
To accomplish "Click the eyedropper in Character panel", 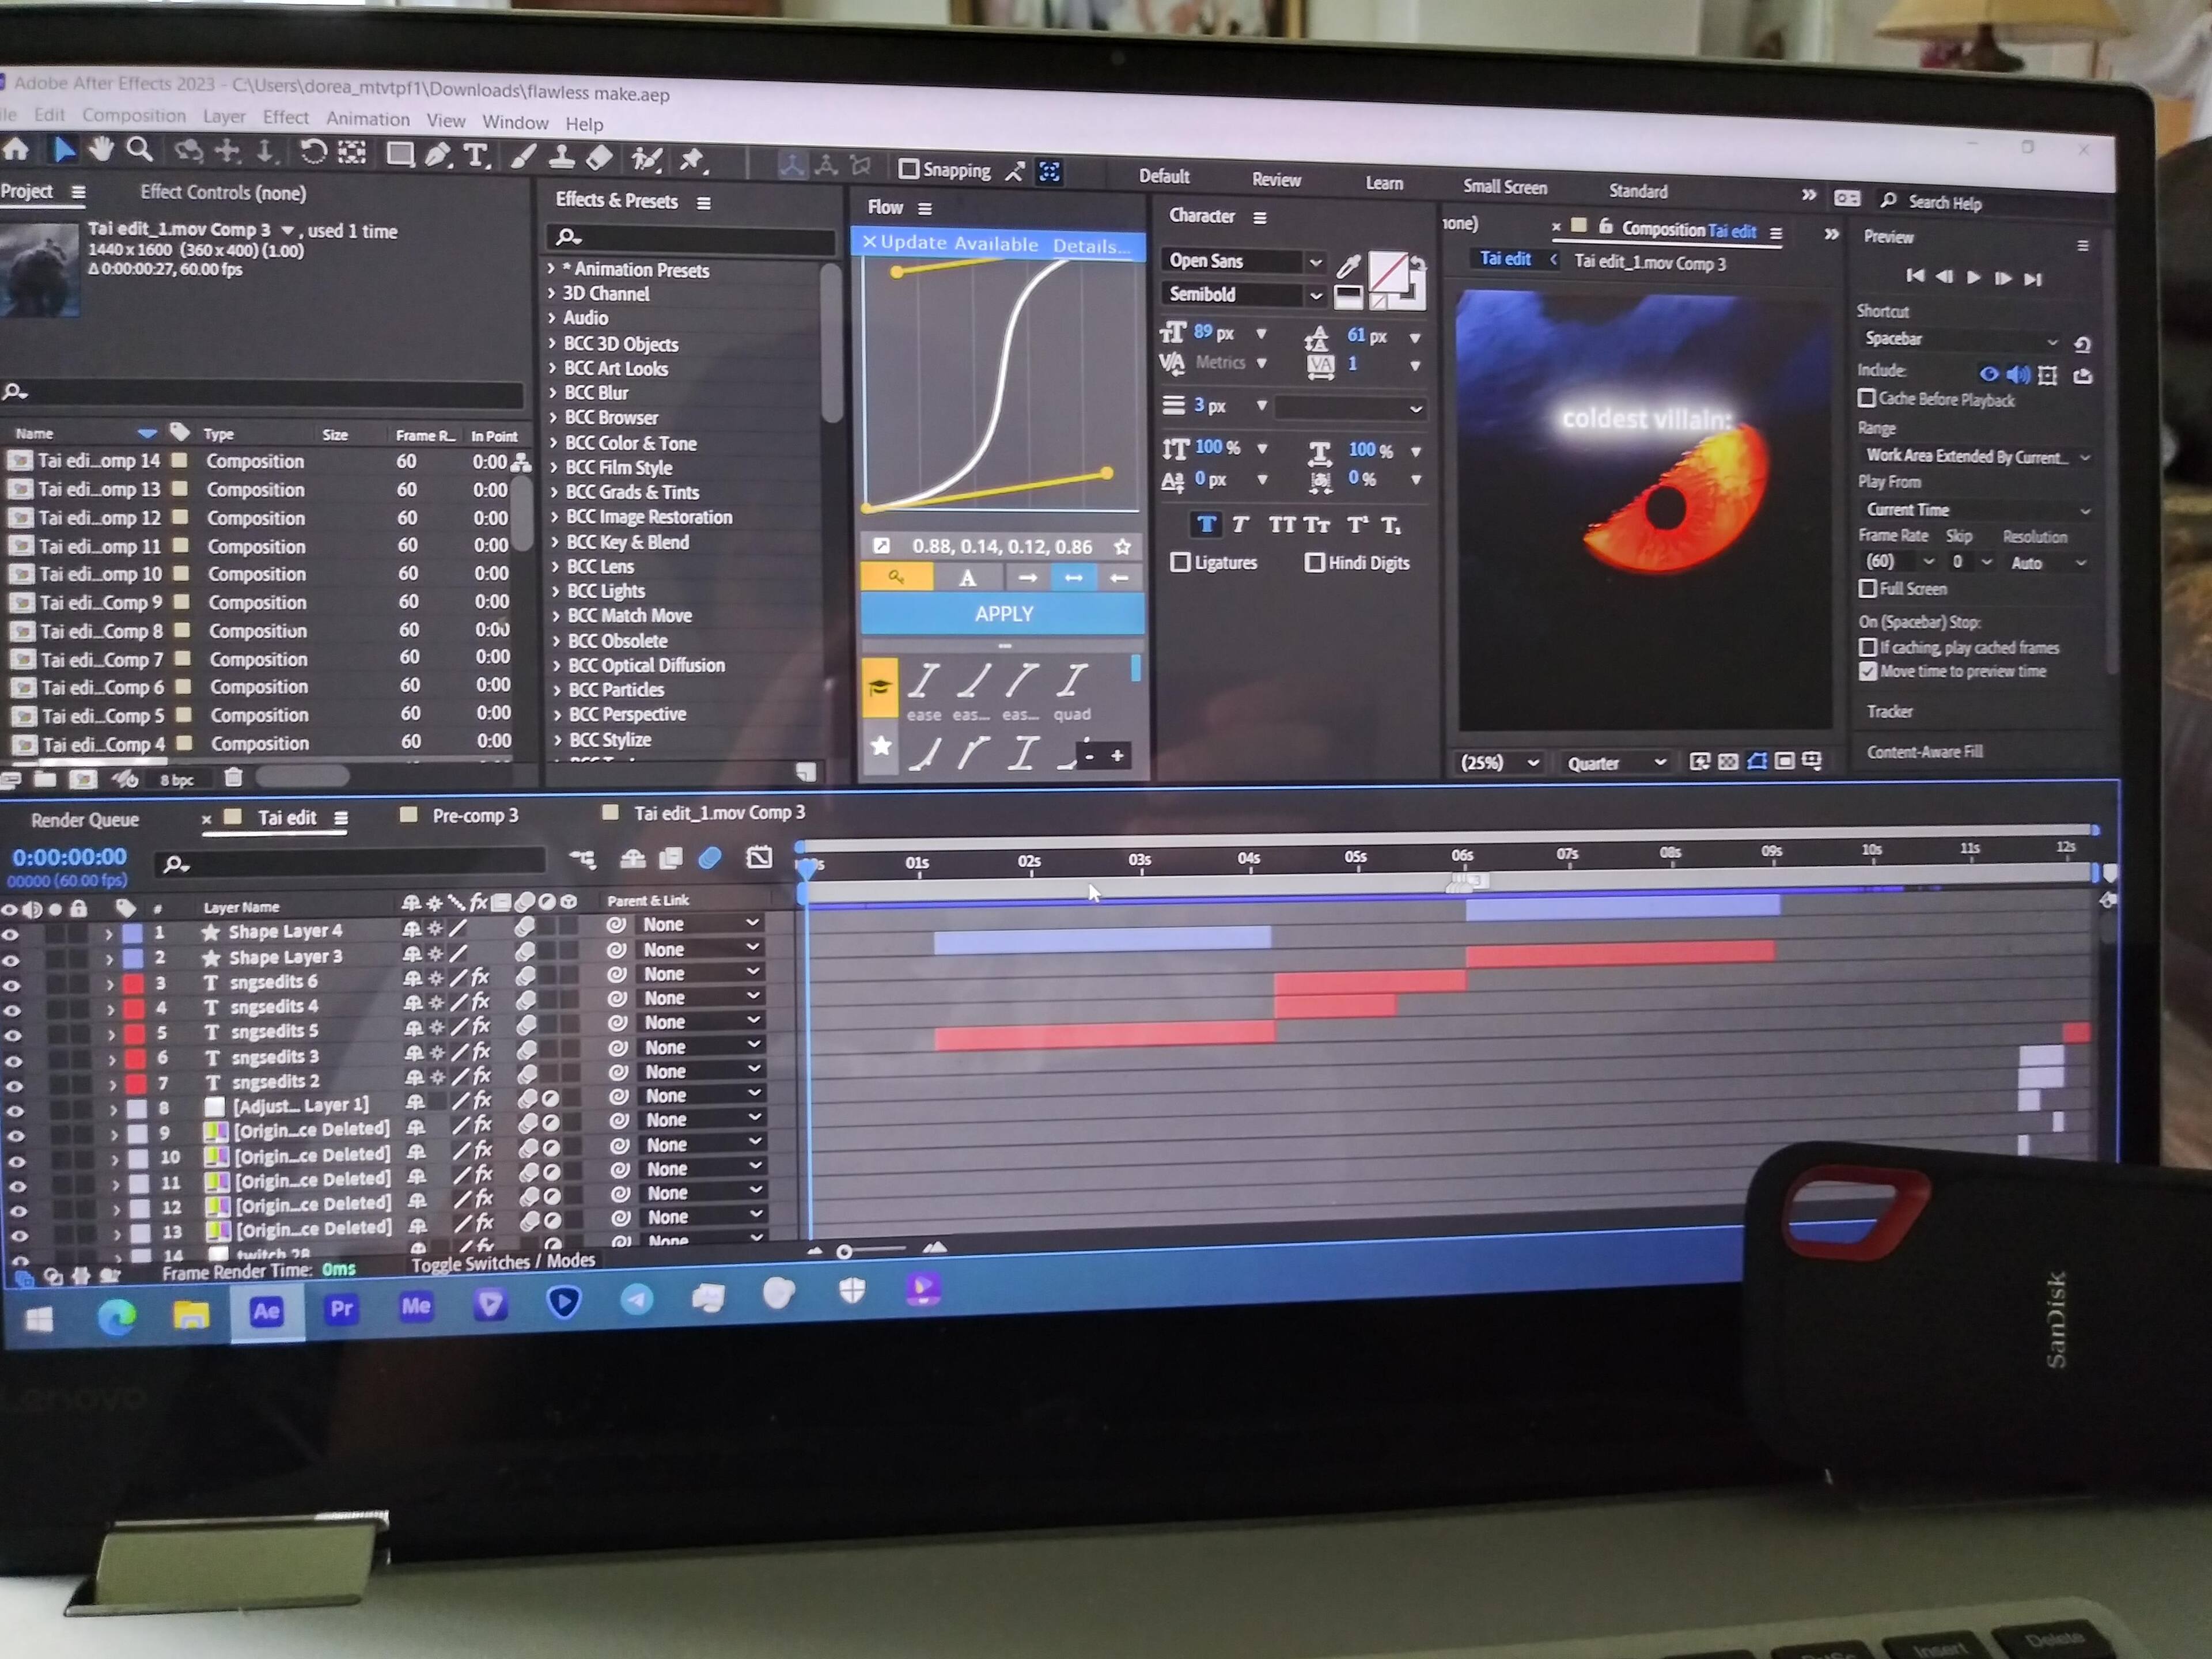I will (1348, 266).
